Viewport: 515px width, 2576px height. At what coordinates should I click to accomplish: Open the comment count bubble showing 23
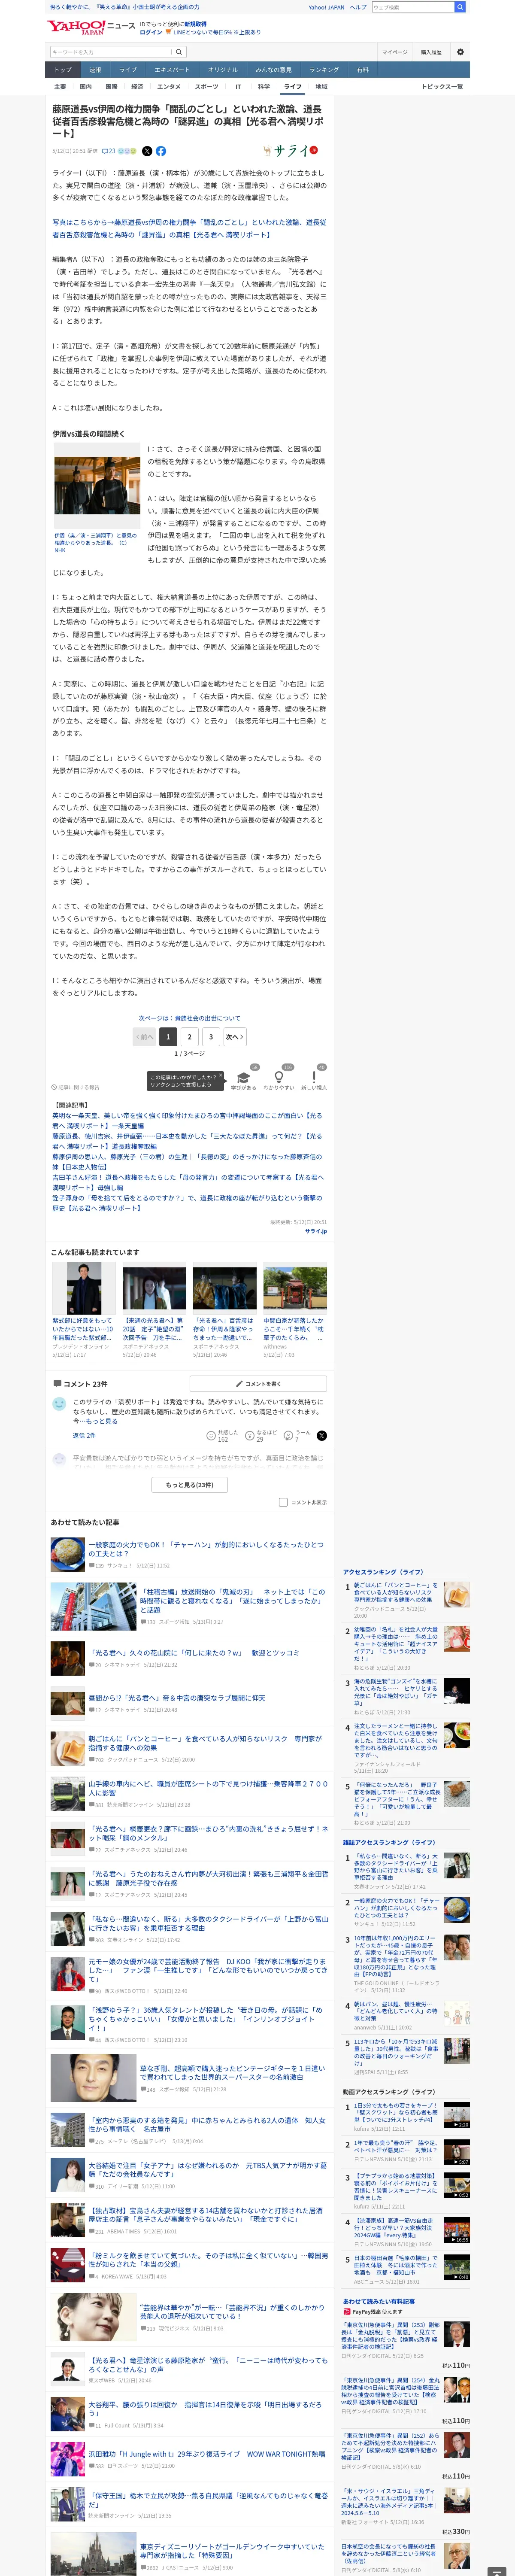tap(109, 151)
